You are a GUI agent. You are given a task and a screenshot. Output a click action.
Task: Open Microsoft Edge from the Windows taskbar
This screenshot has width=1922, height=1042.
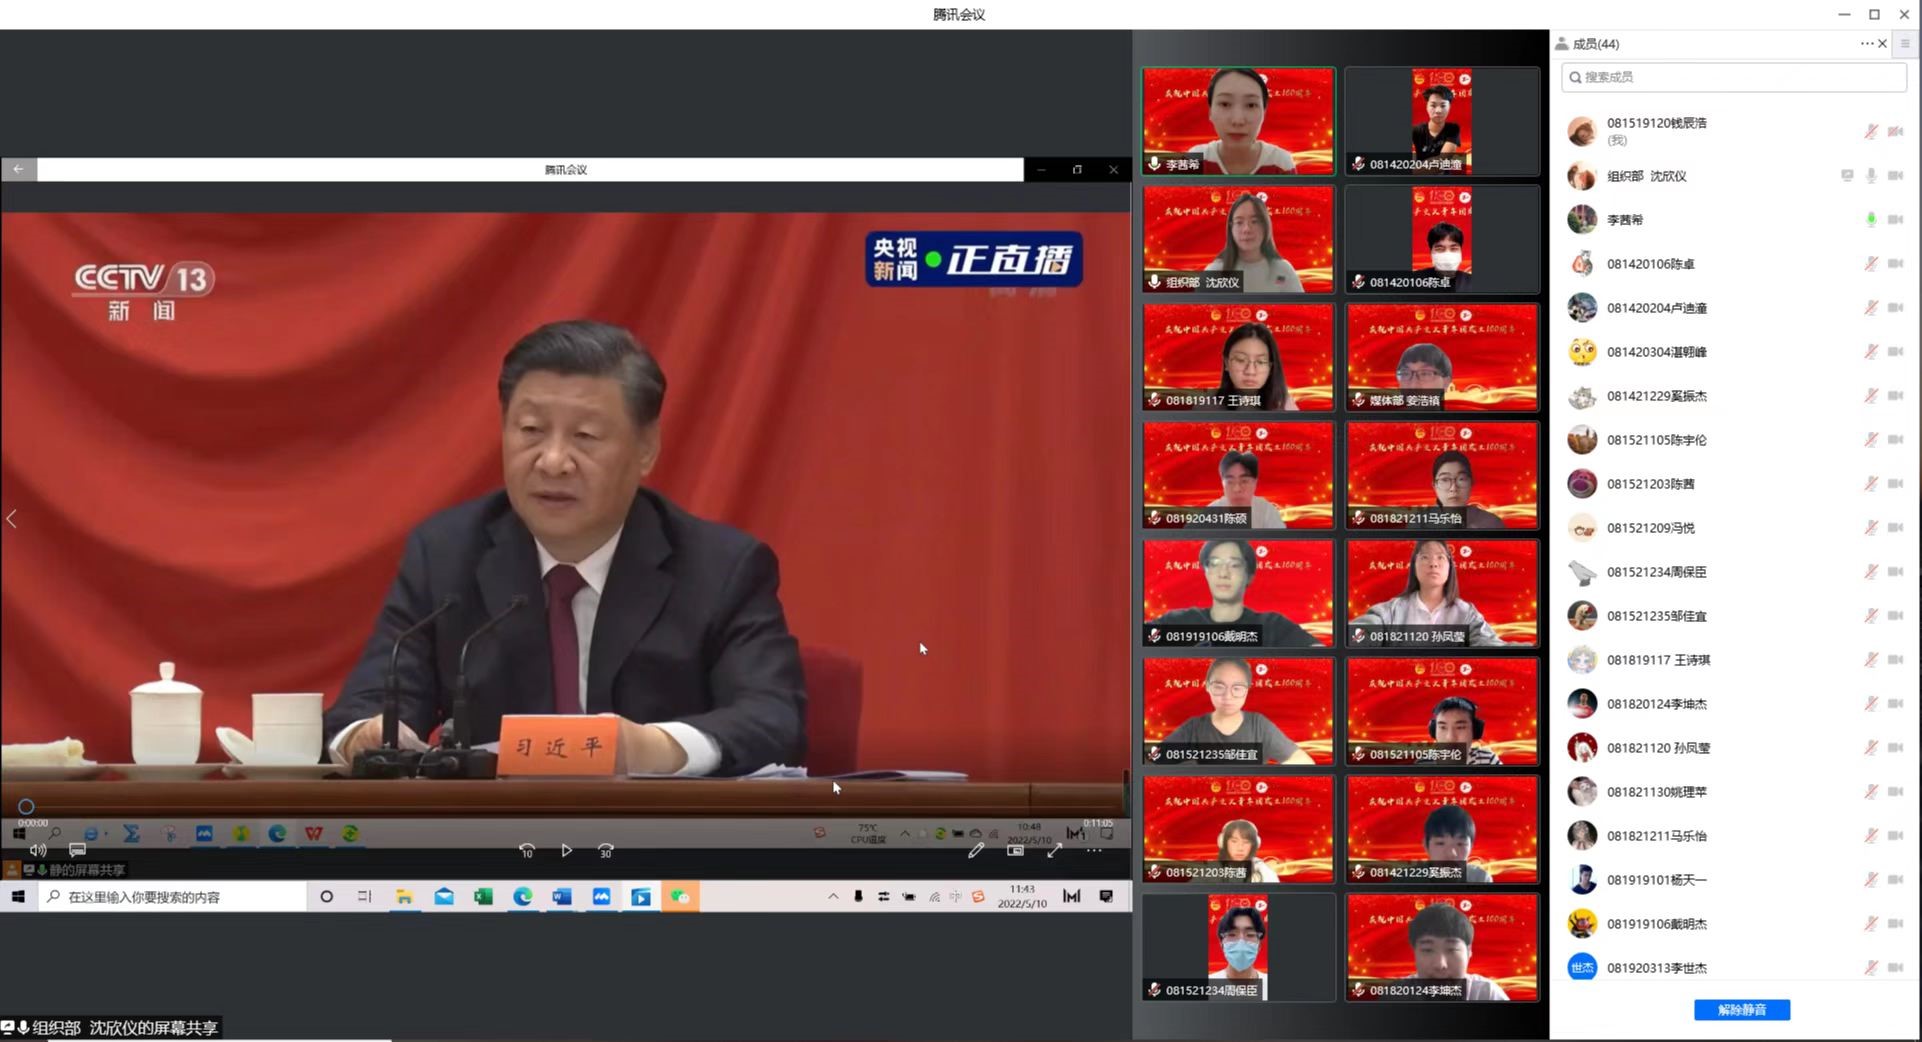pyautogui.click(x=522, y=897)
